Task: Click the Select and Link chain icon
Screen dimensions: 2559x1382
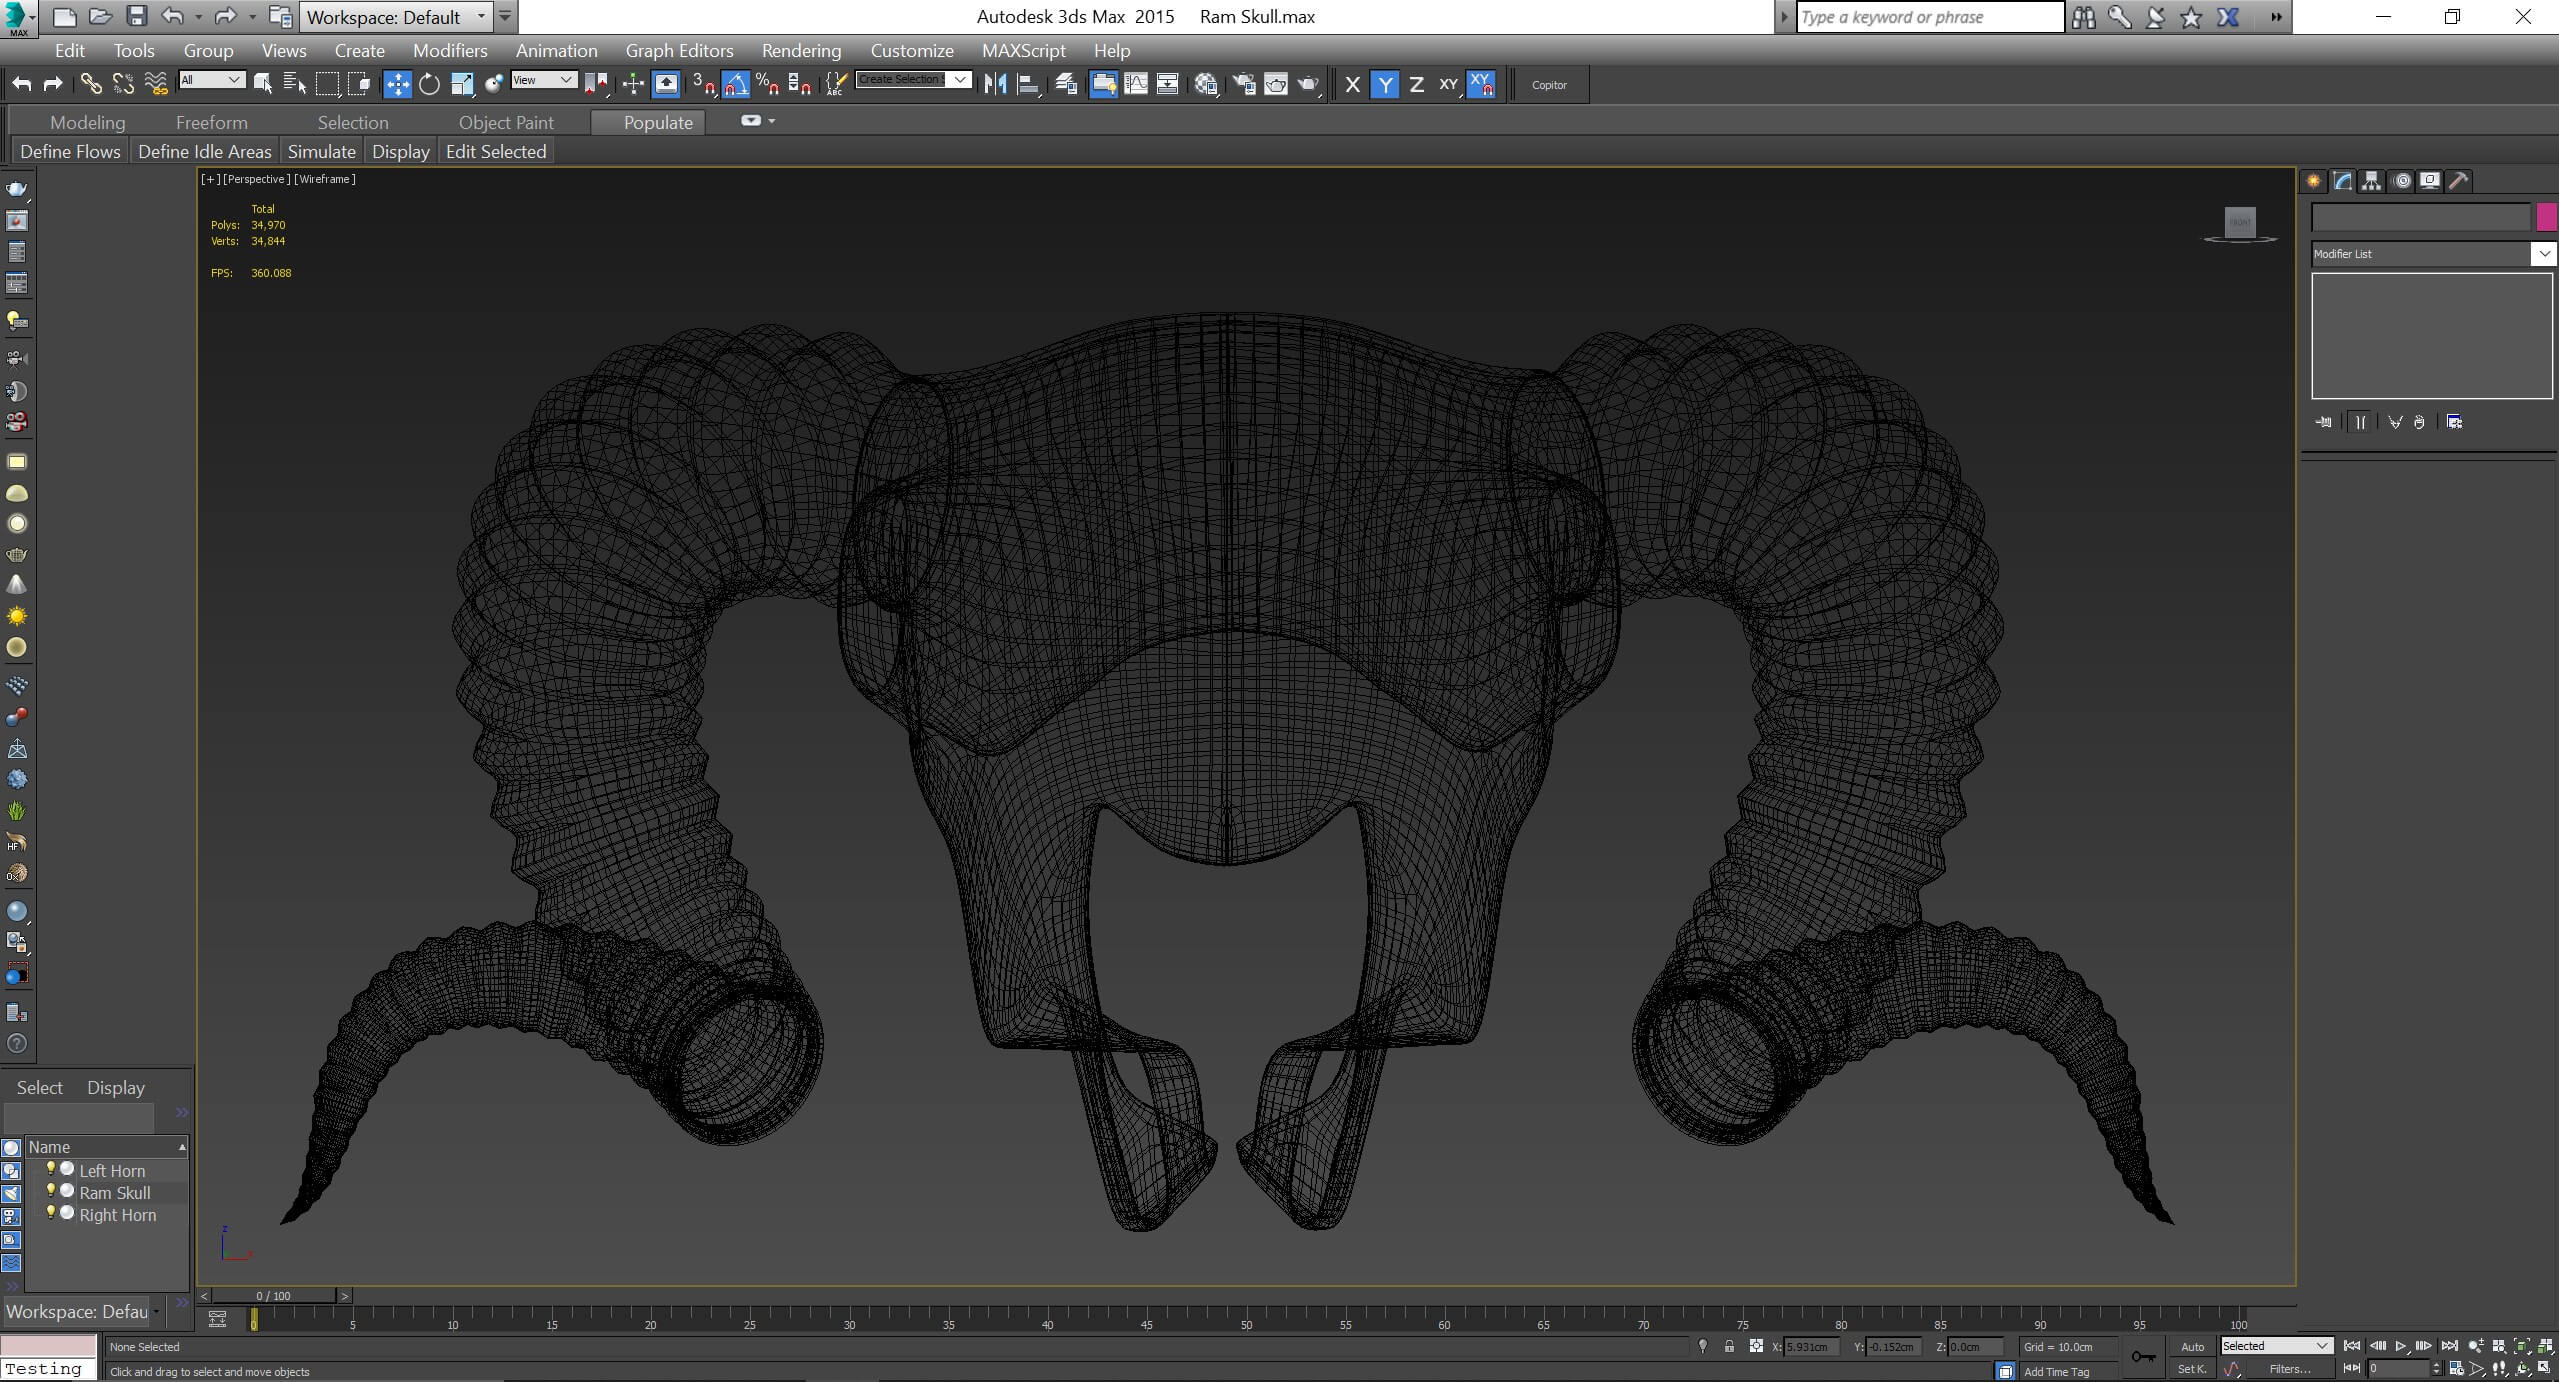Action: tap(91, 85)
